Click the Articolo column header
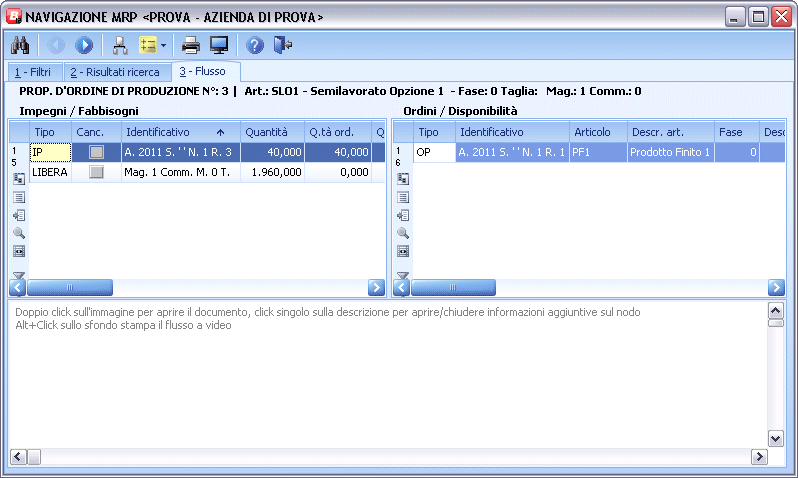The image size is (798, 478). click(598, 132)
